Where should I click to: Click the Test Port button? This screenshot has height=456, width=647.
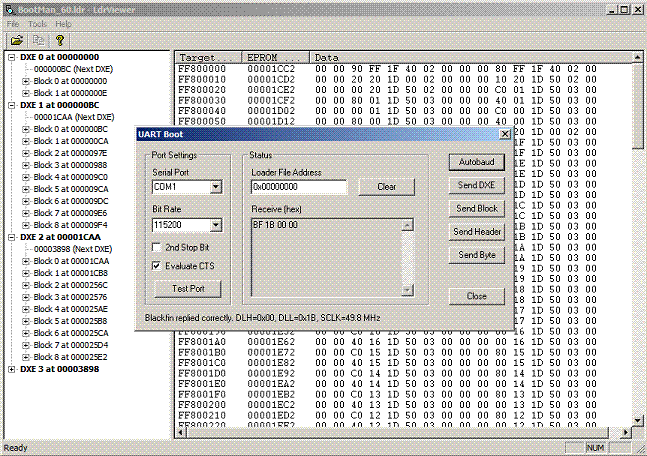[188, 288]
